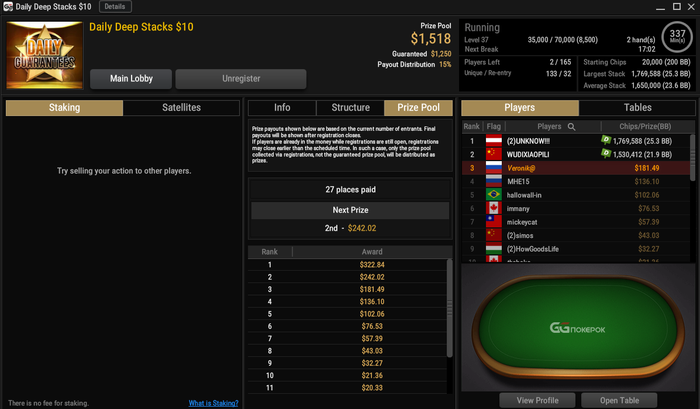The width and height of the screenshot is (700, 409).
Task: Click the Unregister button
Action: pos(241,79)
